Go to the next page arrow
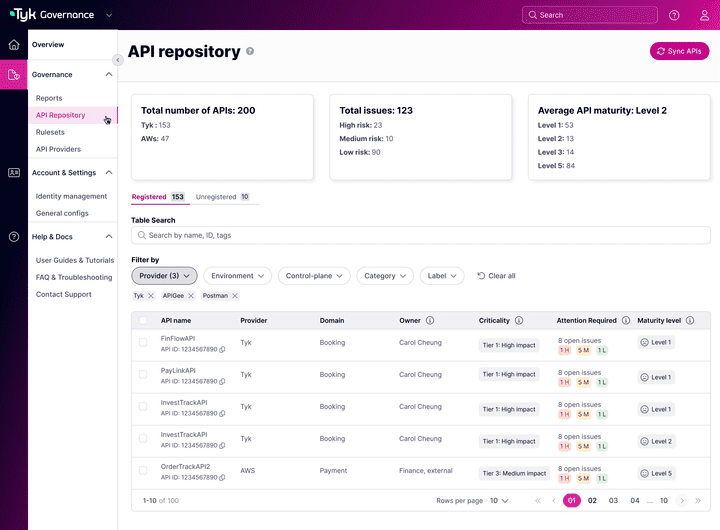Viewport: 720px width, 530px height. (x=682, y=501)
